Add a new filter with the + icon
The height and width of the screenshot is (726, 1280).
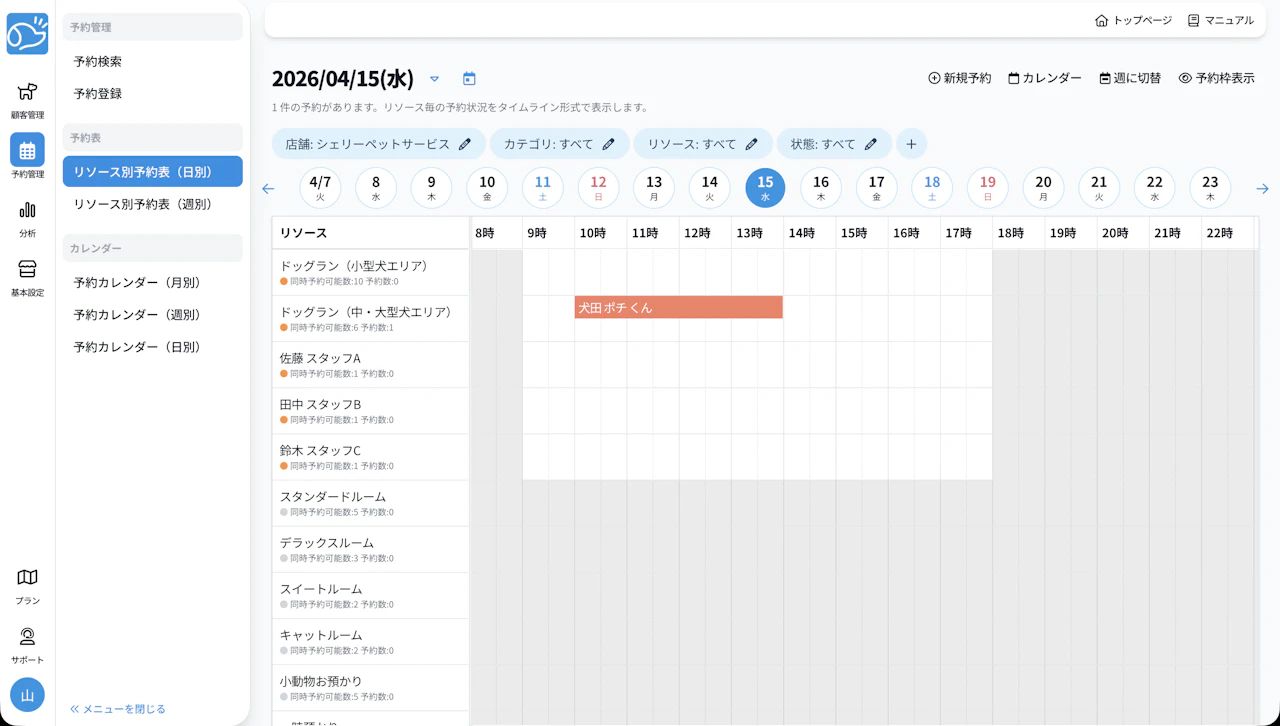pos(911,144)
